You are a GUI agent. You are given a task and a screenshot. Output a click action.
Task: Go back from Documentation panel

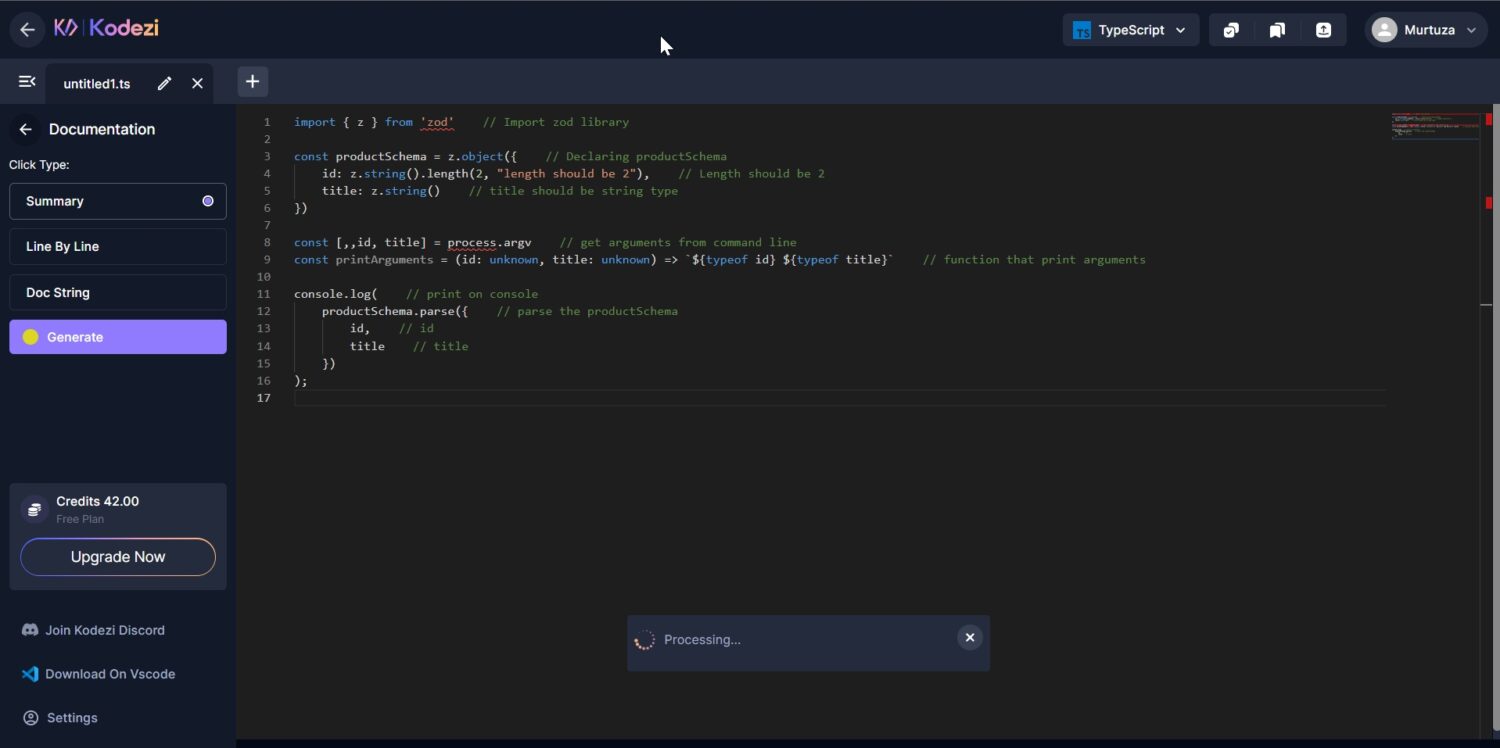pyautogui.click(x=26, y=129)
